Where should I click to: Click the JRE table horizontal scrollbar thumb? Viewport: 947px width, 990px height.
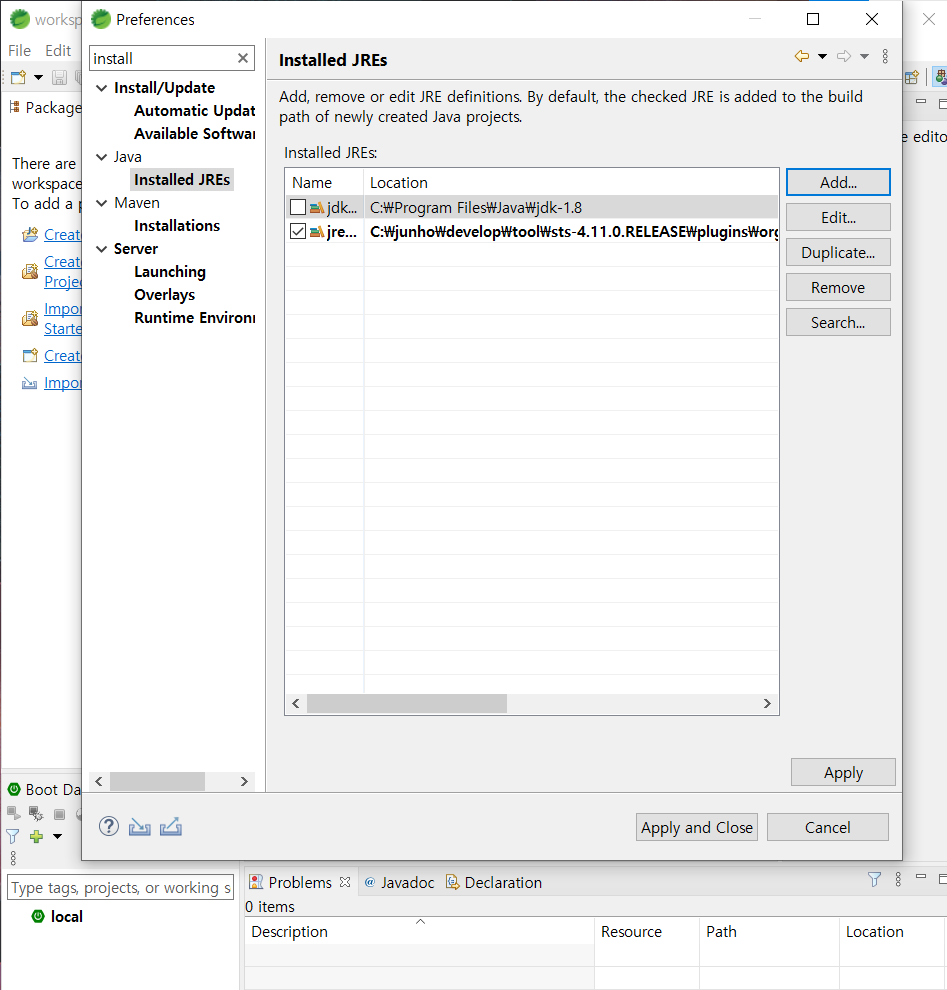(x=407, y=703)
